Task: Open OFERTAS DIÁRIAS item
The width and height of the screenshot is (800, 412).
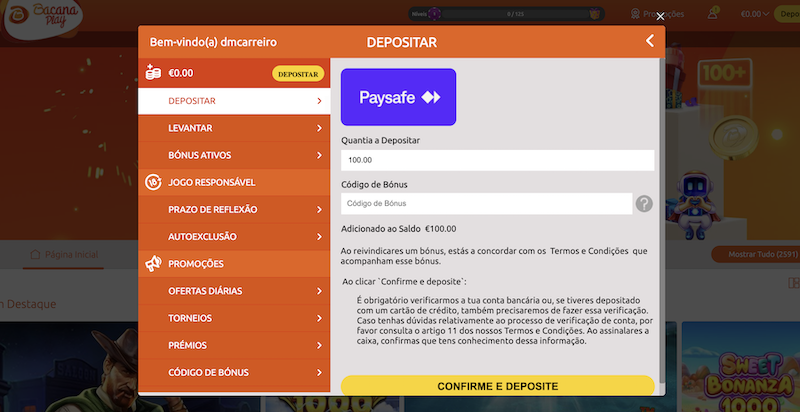Action: point(234,291)
